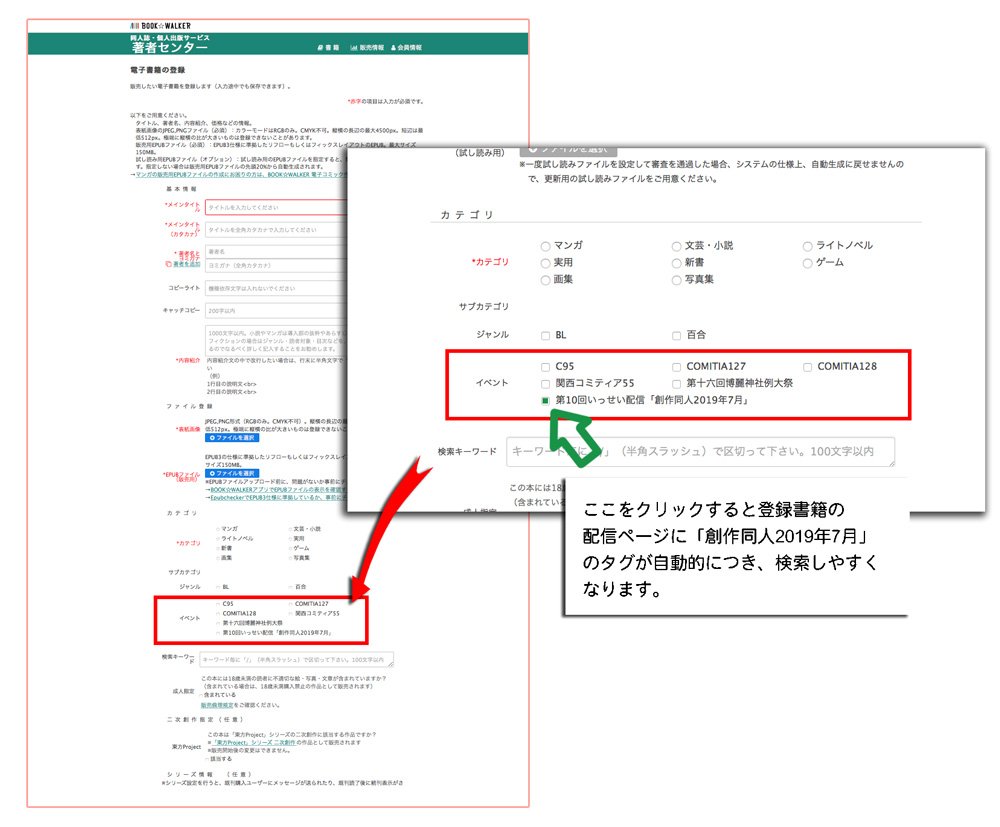Check the C95 event box in enlarged panel
This screenshot has width=1000, height=827.
pyautogui.click(x=545, y=367)
